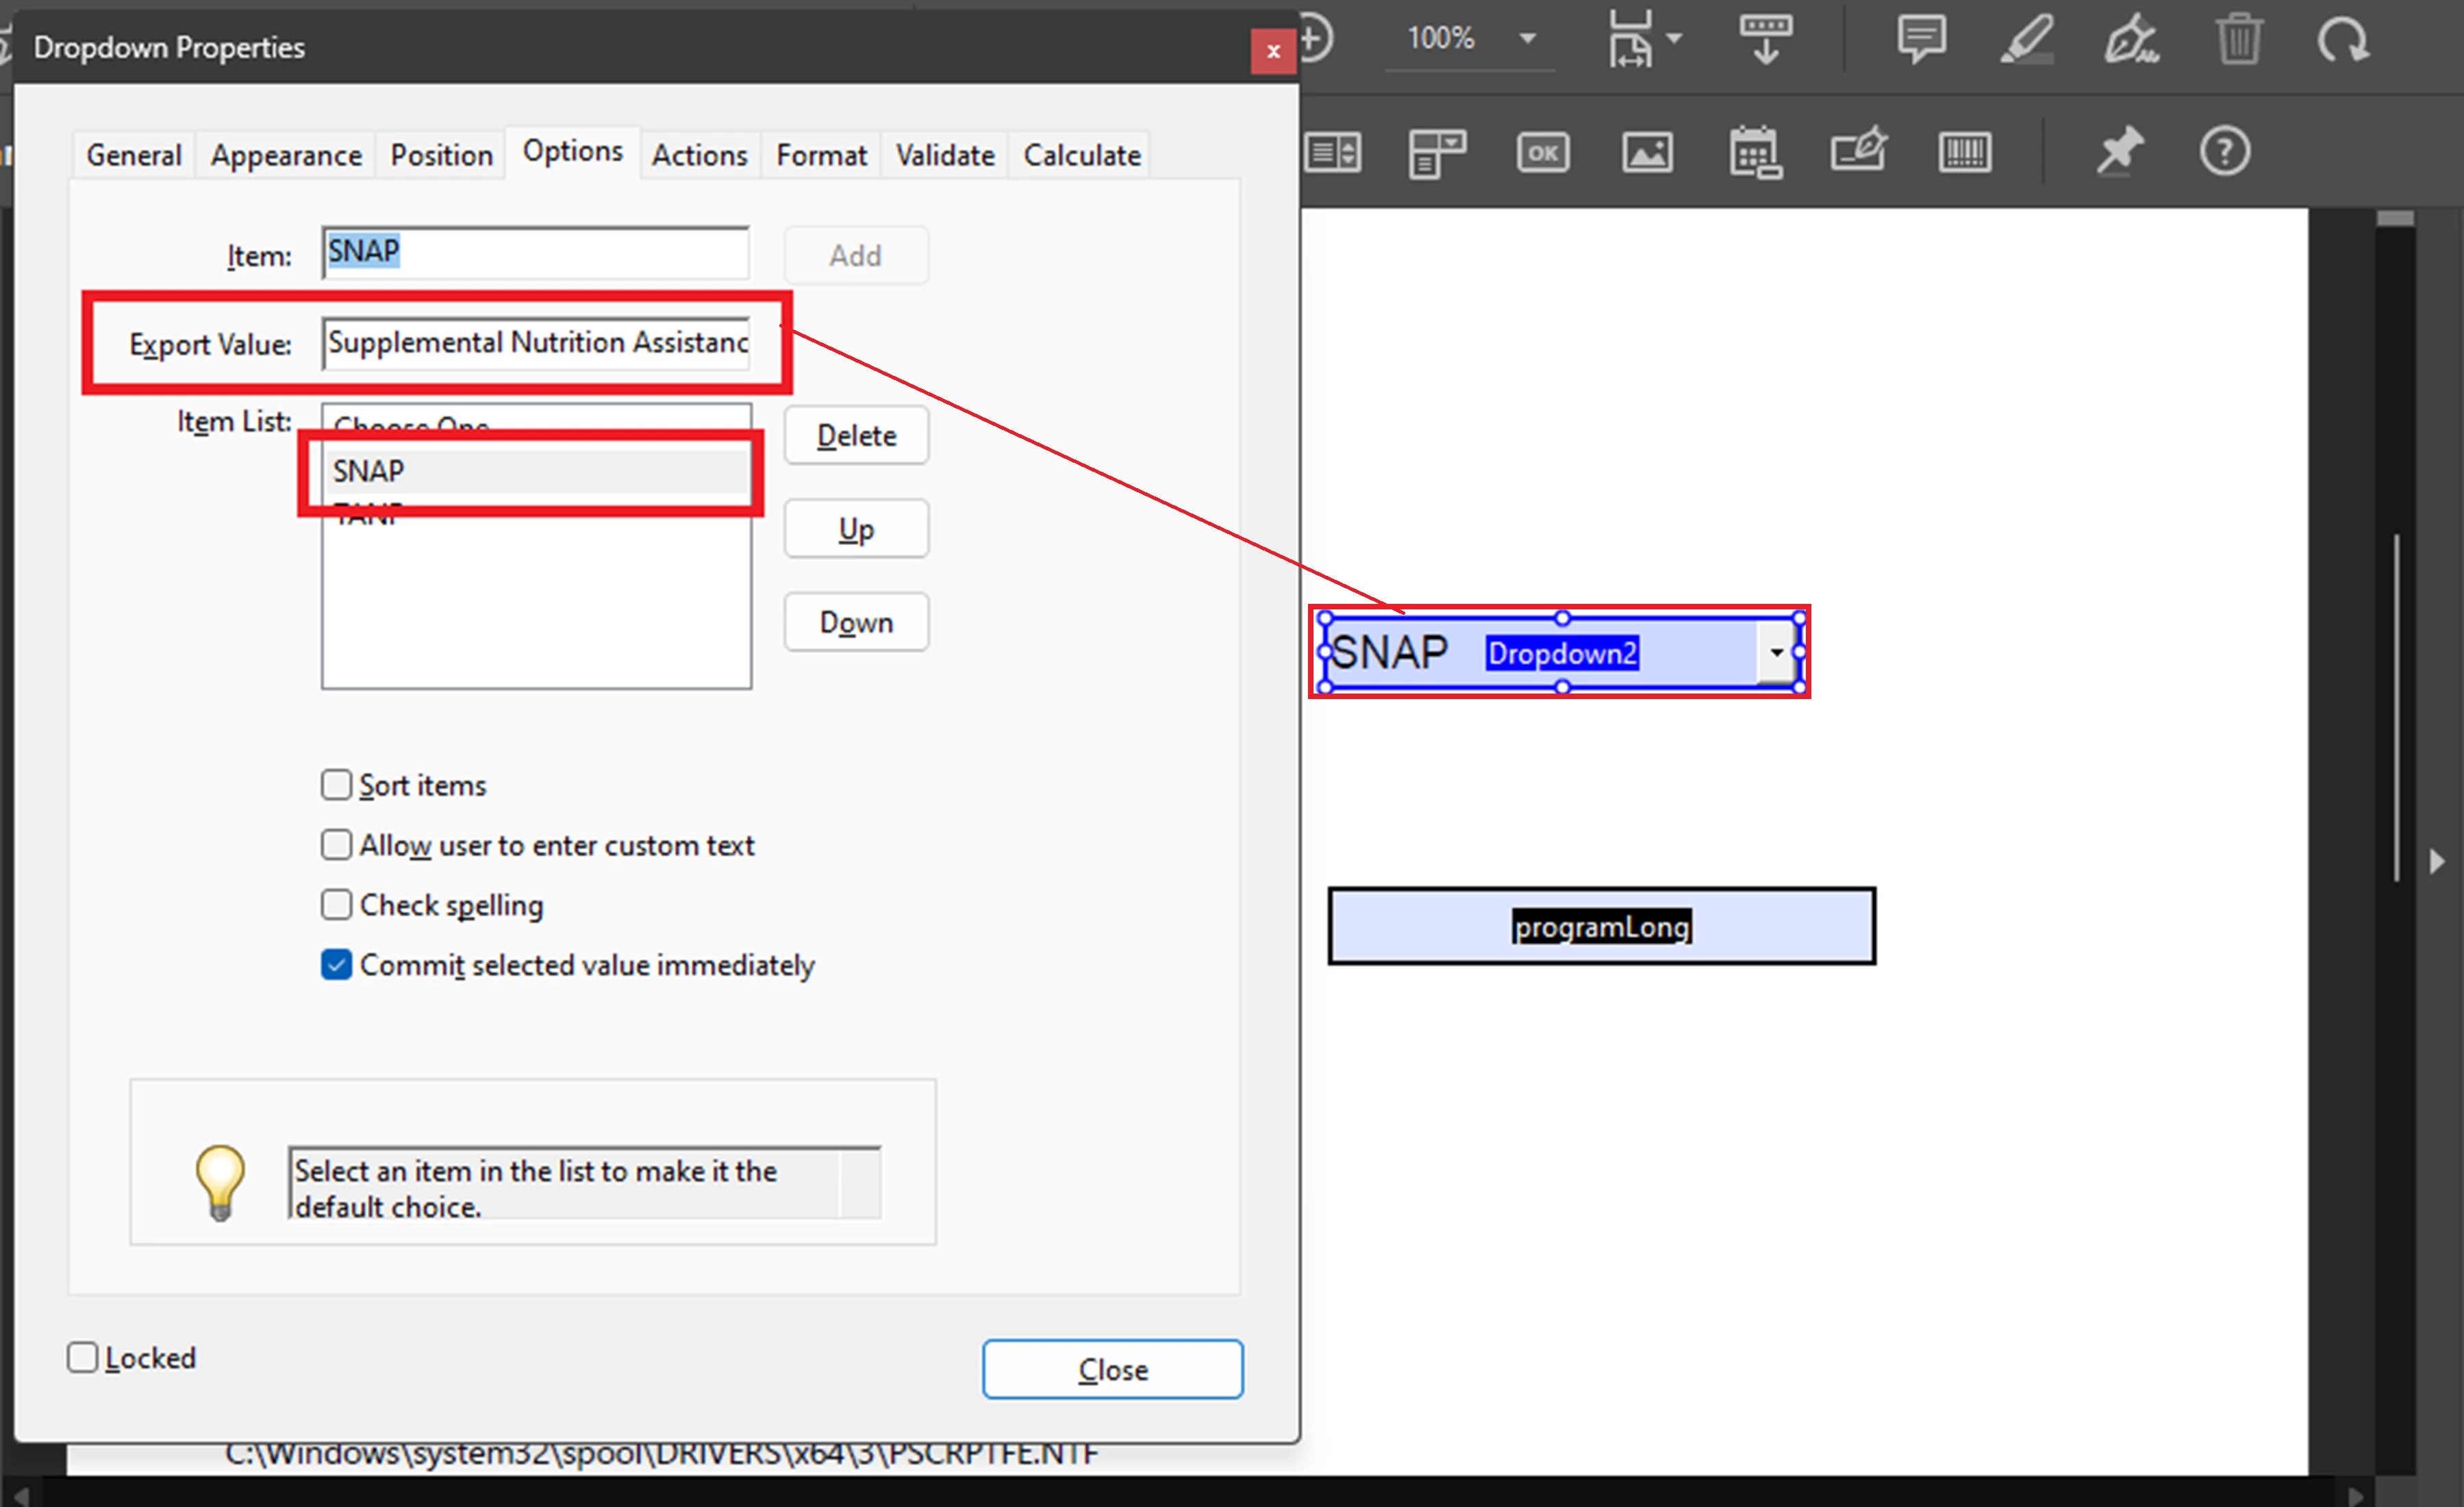
Task: Enable the Sort items checkbox
Action: (337, 785)
